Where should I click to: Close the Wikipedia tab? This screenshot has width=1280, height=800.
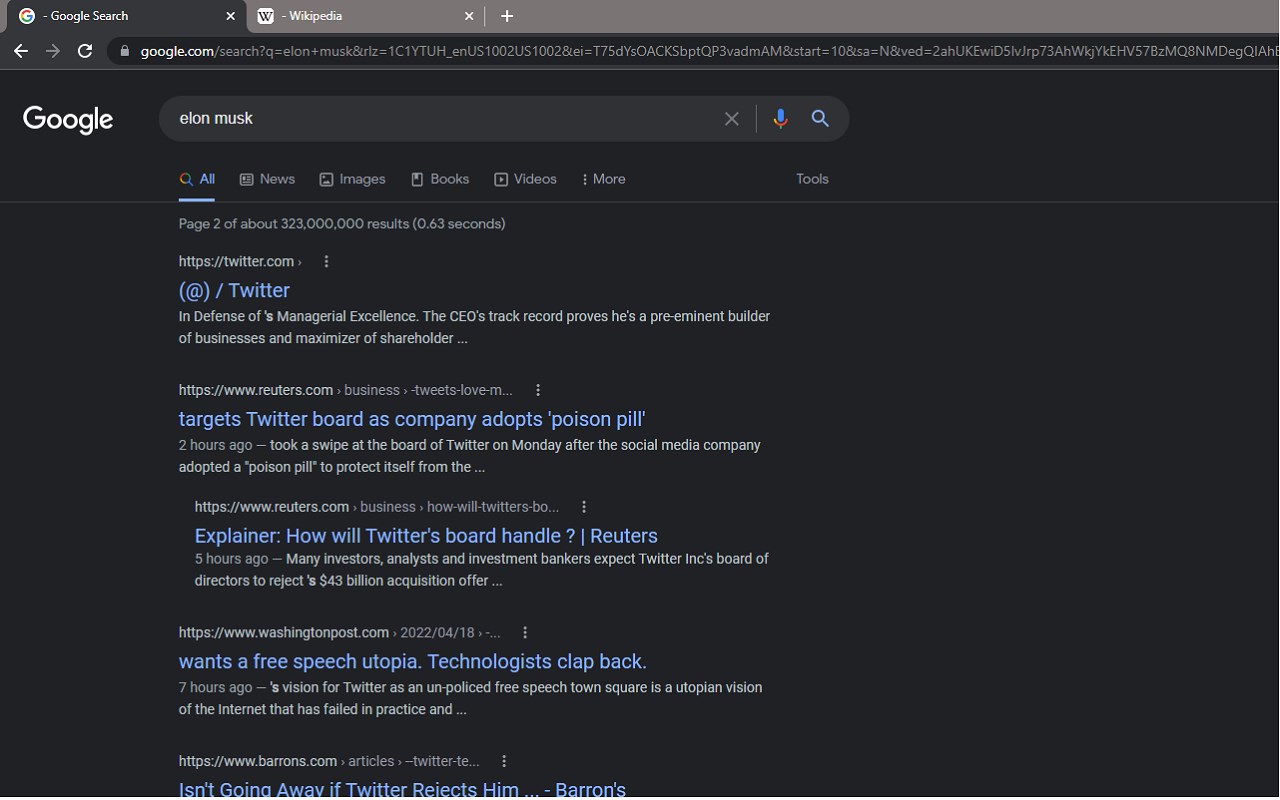[x=469, y=16]
